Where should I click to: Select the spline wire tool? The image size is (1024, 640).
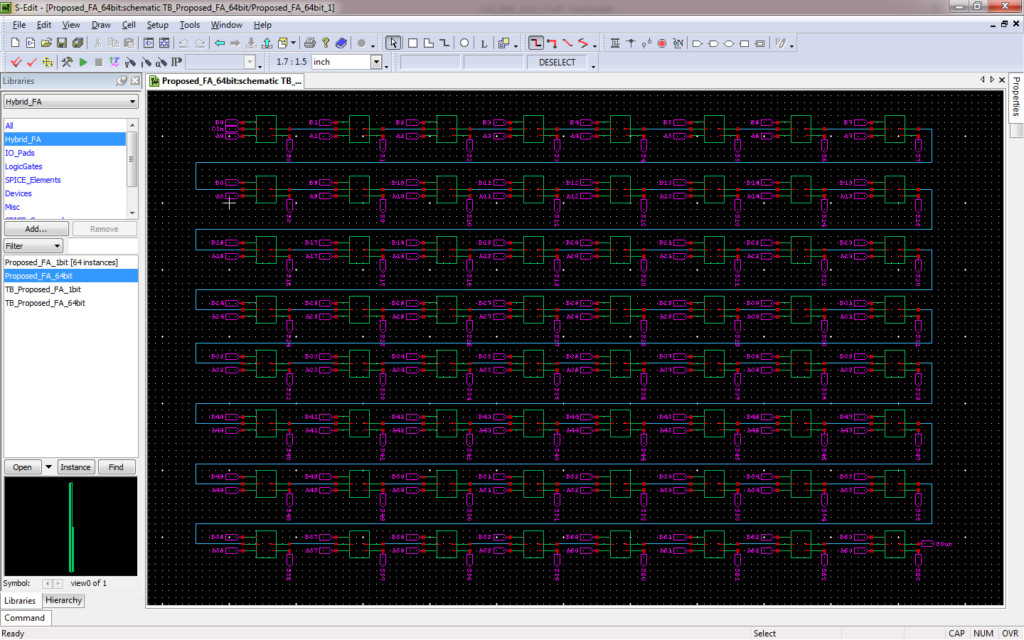[x=582, y=42]
